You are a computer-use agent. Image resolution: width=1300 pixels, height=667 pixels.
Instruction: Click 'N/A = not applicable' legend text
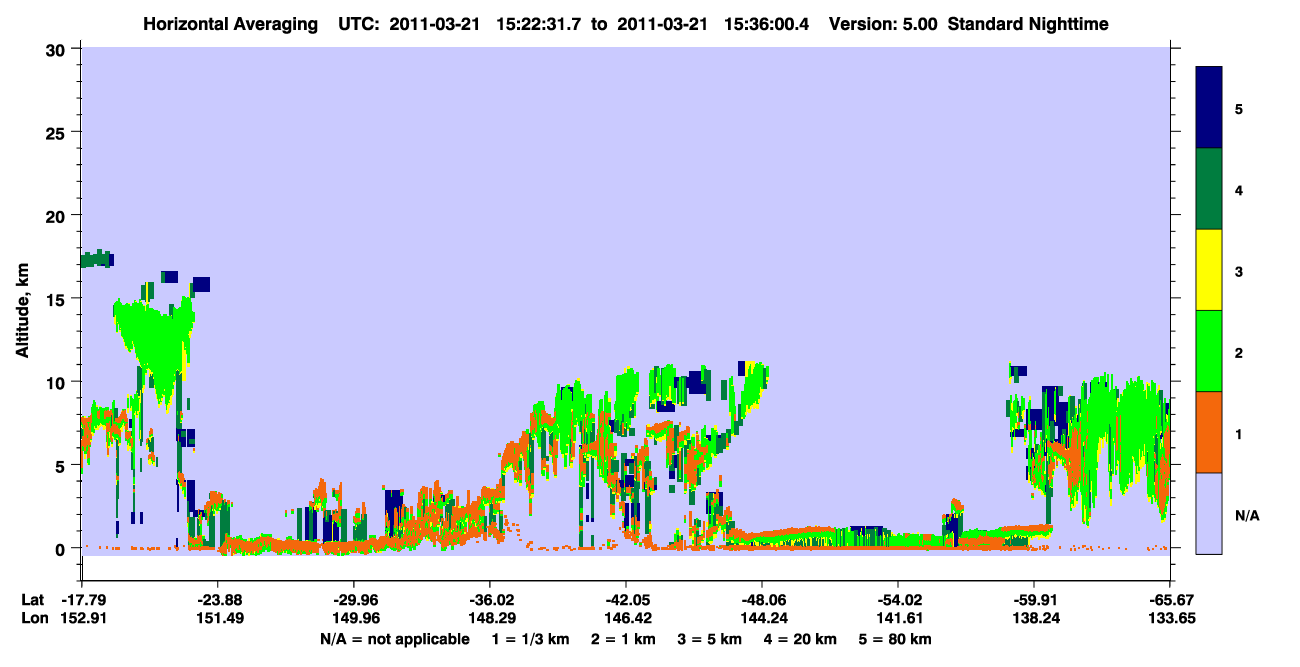tap(394, 639)
